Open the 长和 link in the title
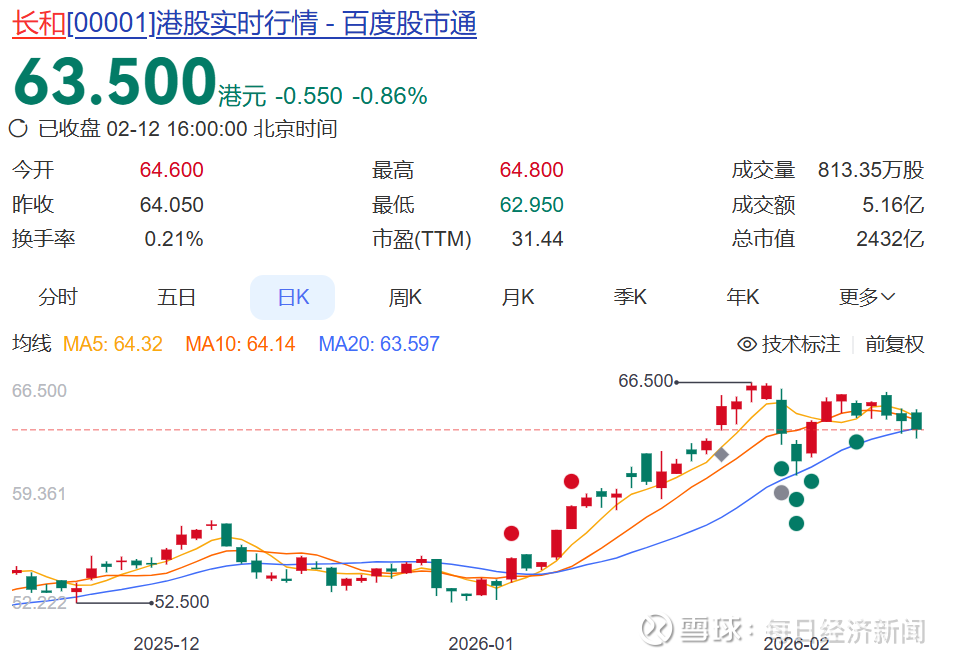The height and width of the screenshot is (660, 954). [39, 24]
